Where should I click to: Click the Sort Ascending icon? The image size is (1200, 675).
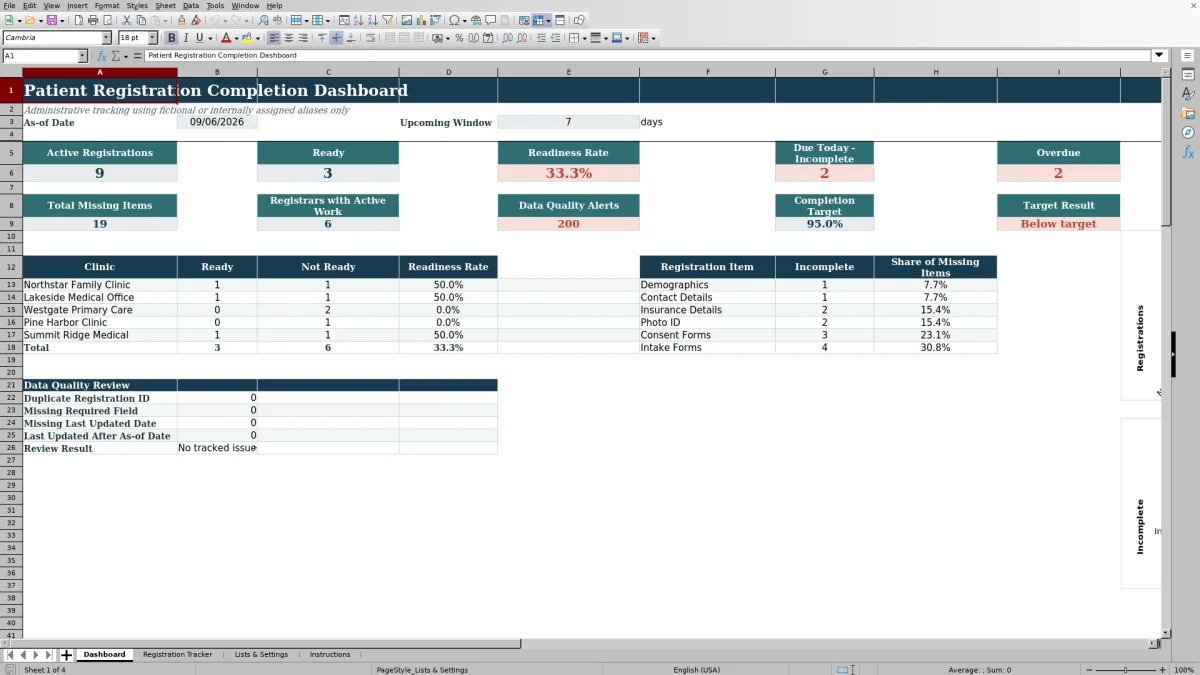tap(357, 20)
